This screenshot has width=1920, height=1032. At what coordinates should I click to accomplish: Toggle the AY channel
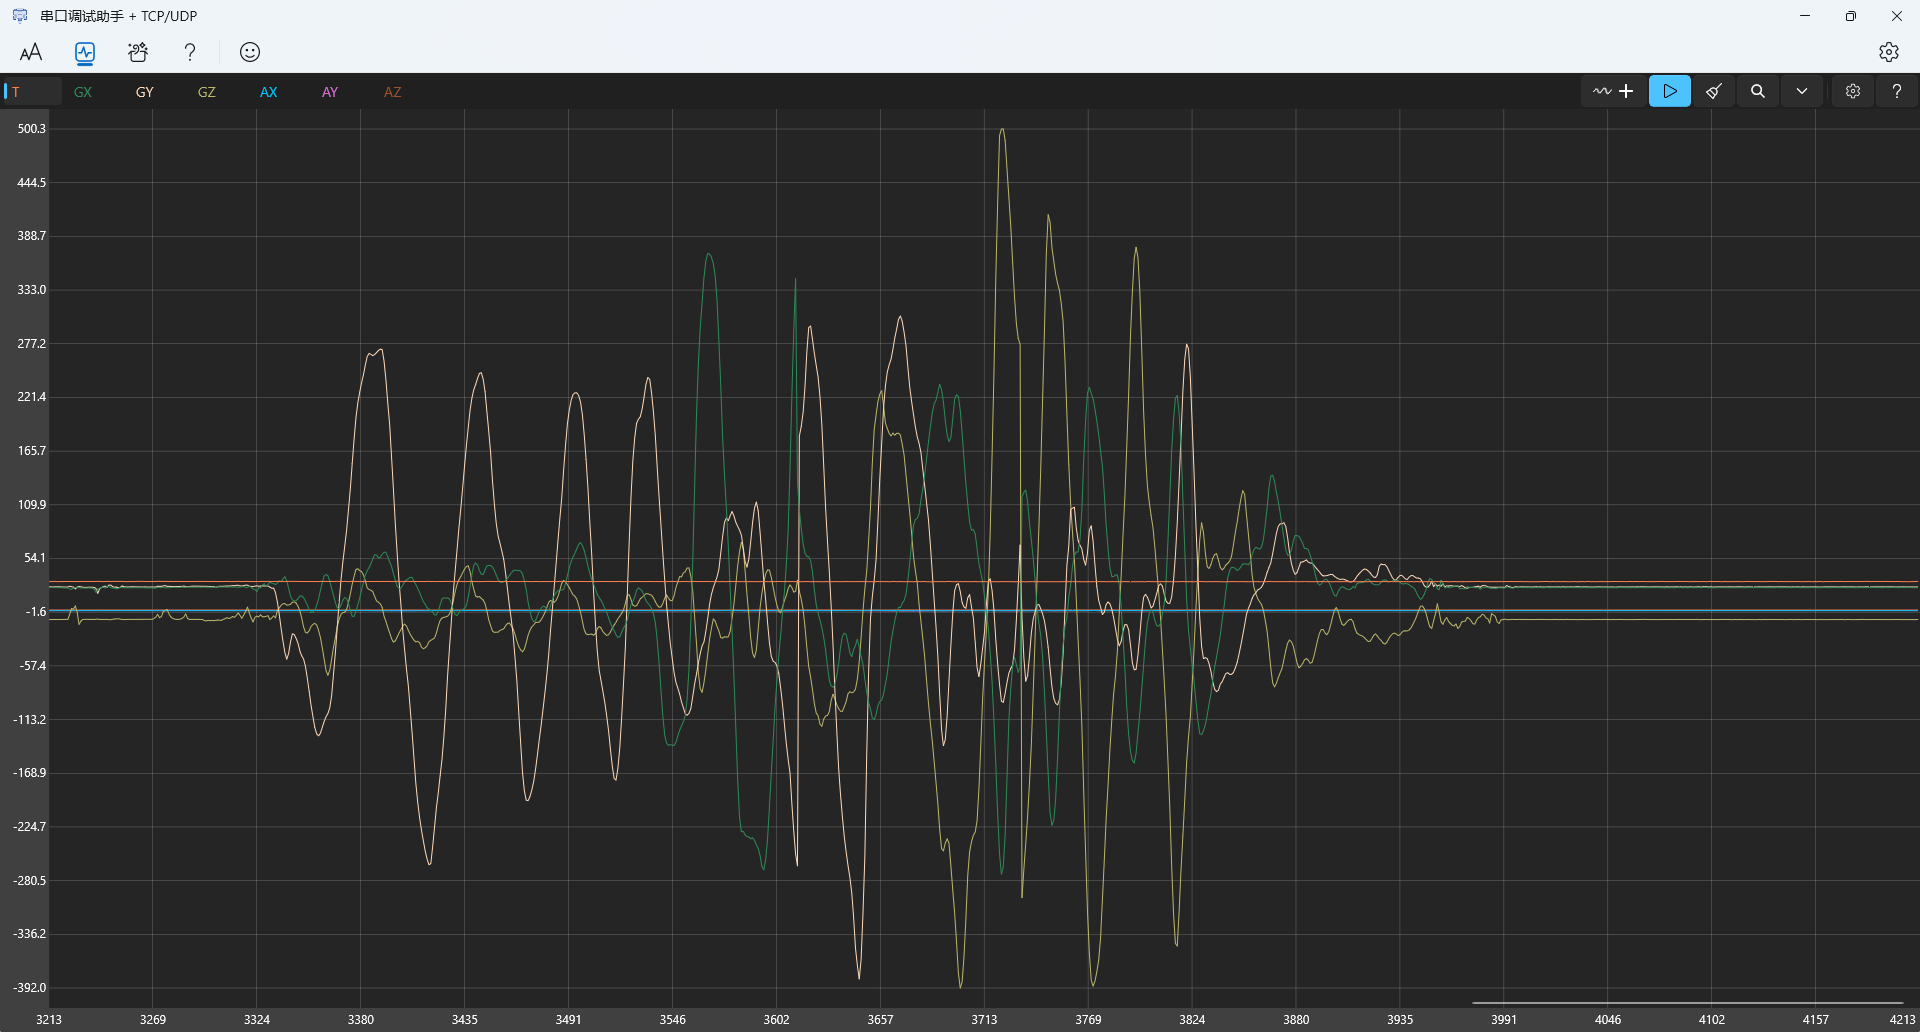tap(330, 92)
